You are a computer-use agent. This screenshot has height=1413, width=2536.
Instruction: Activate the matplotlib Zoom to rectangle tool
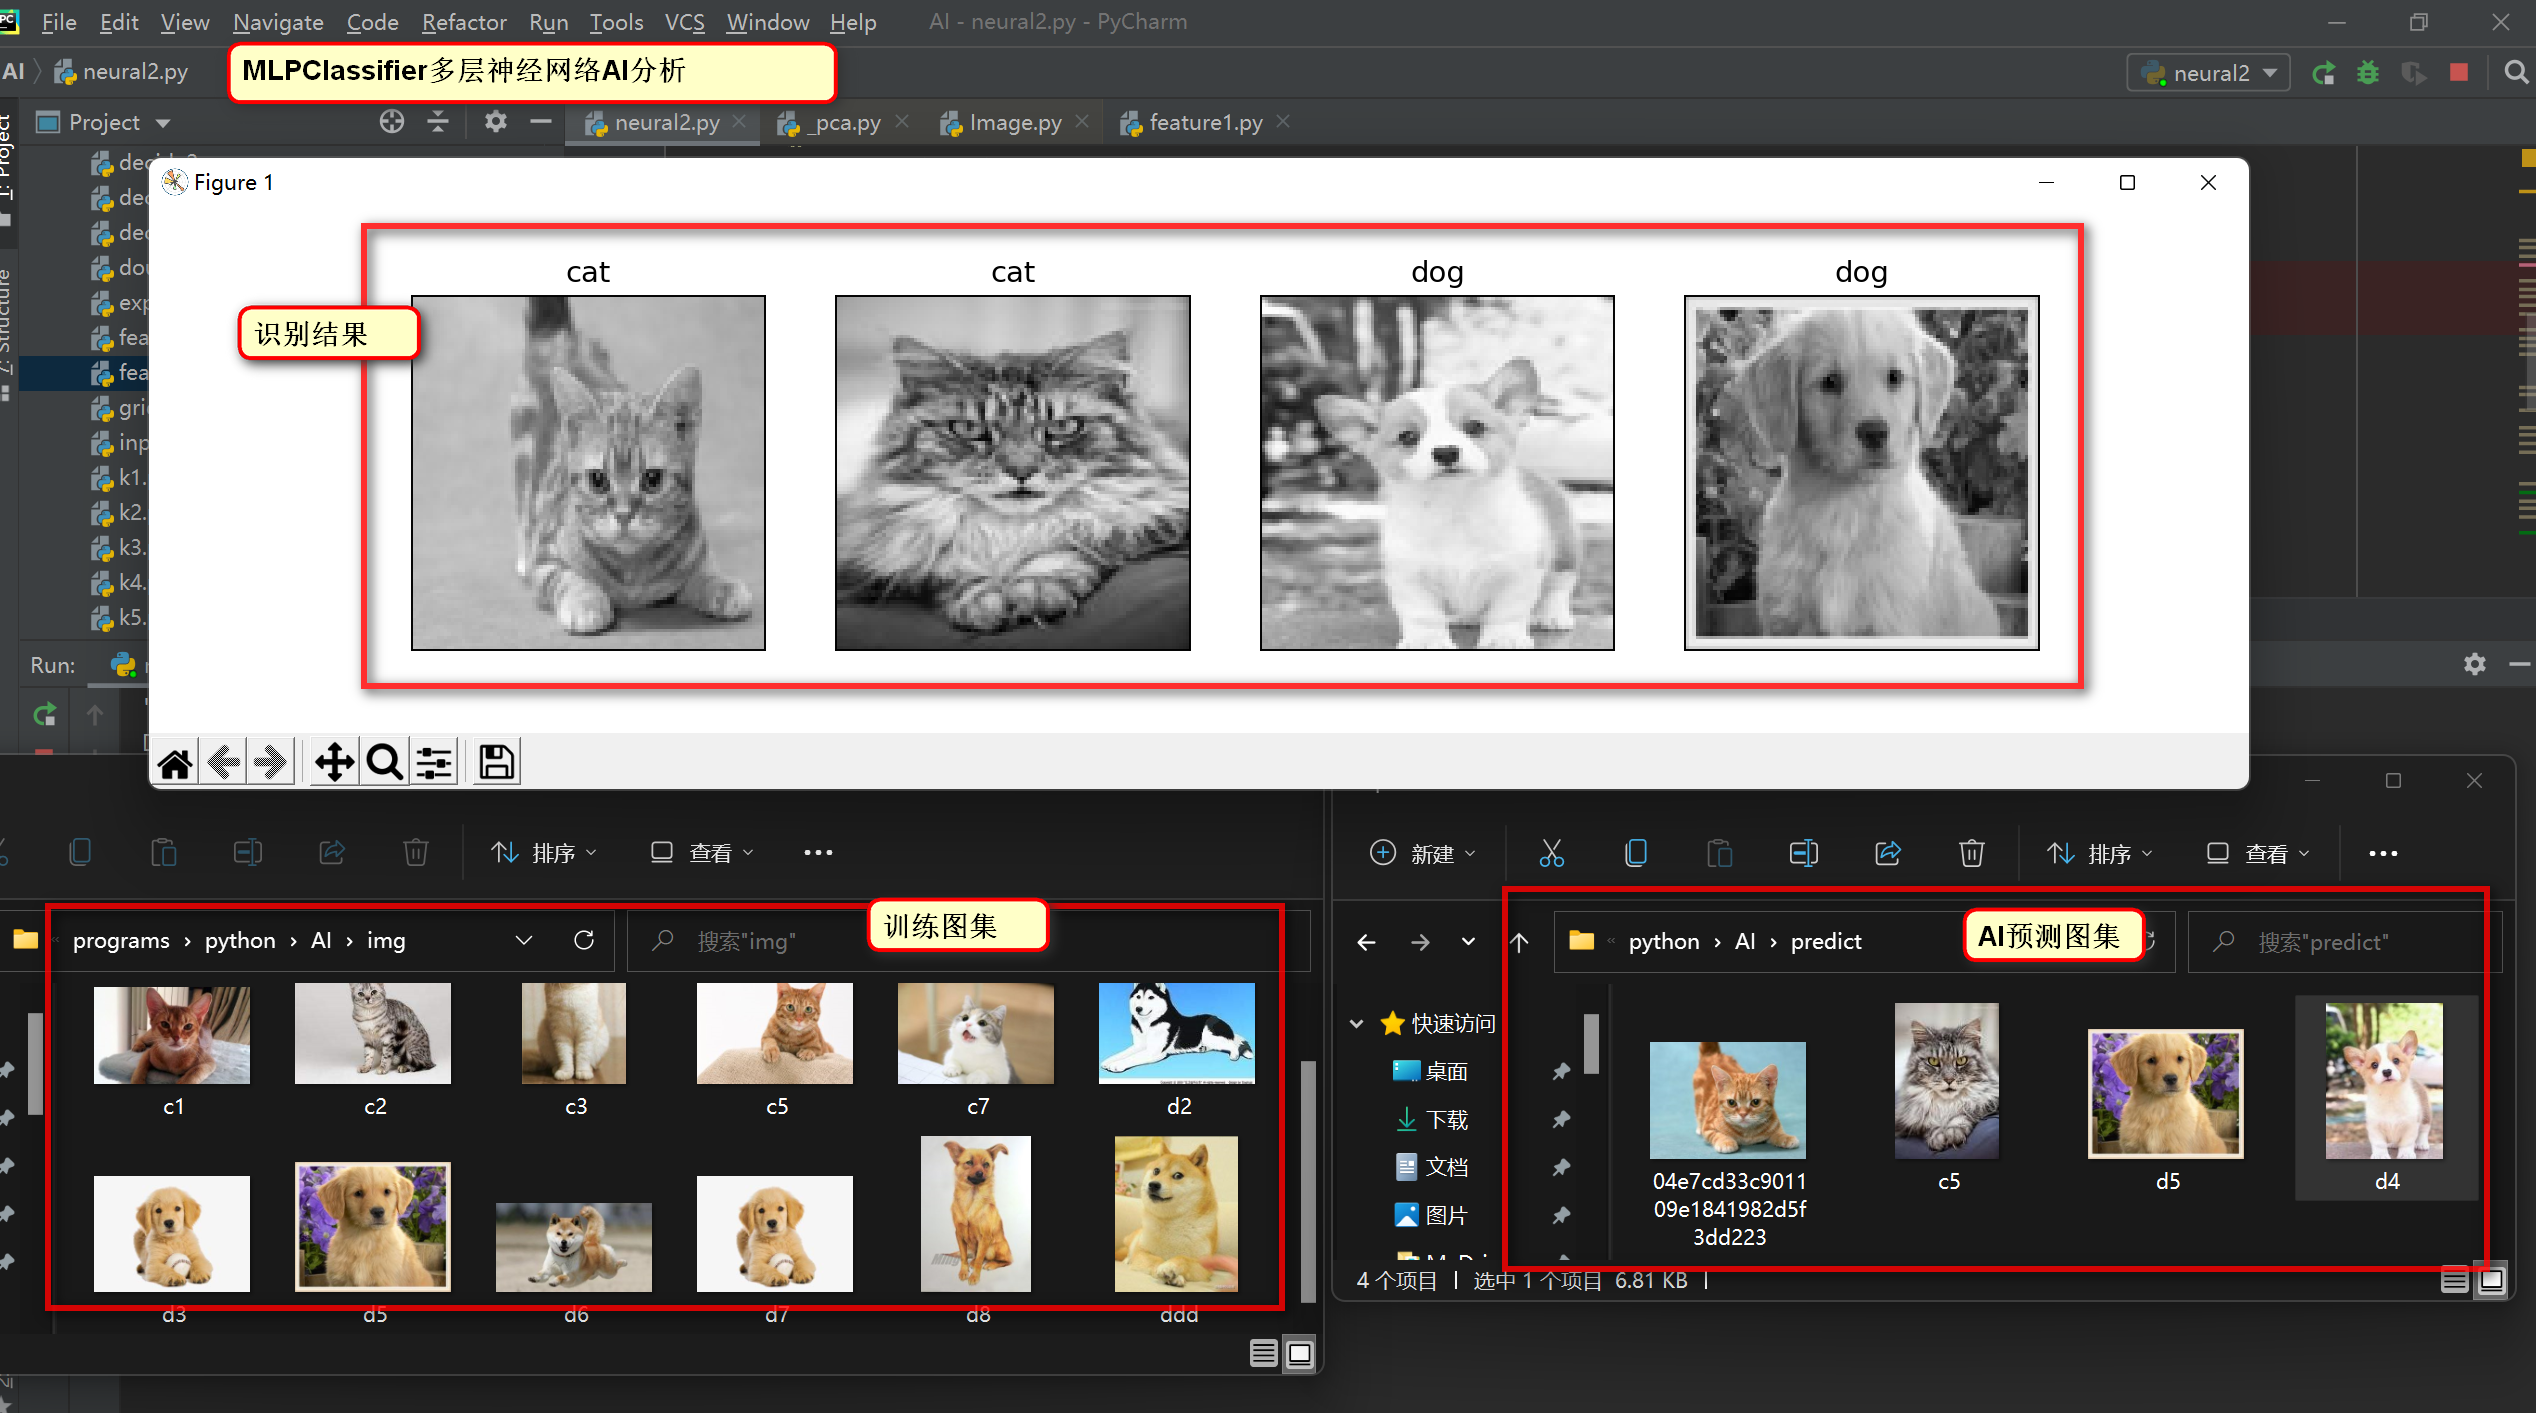pos(385,763)
